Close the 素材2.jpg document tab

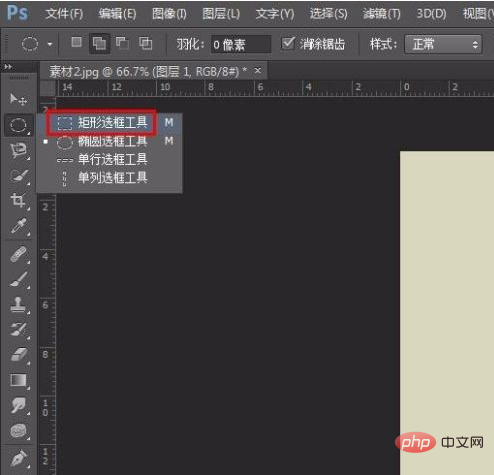click(258, 71)
